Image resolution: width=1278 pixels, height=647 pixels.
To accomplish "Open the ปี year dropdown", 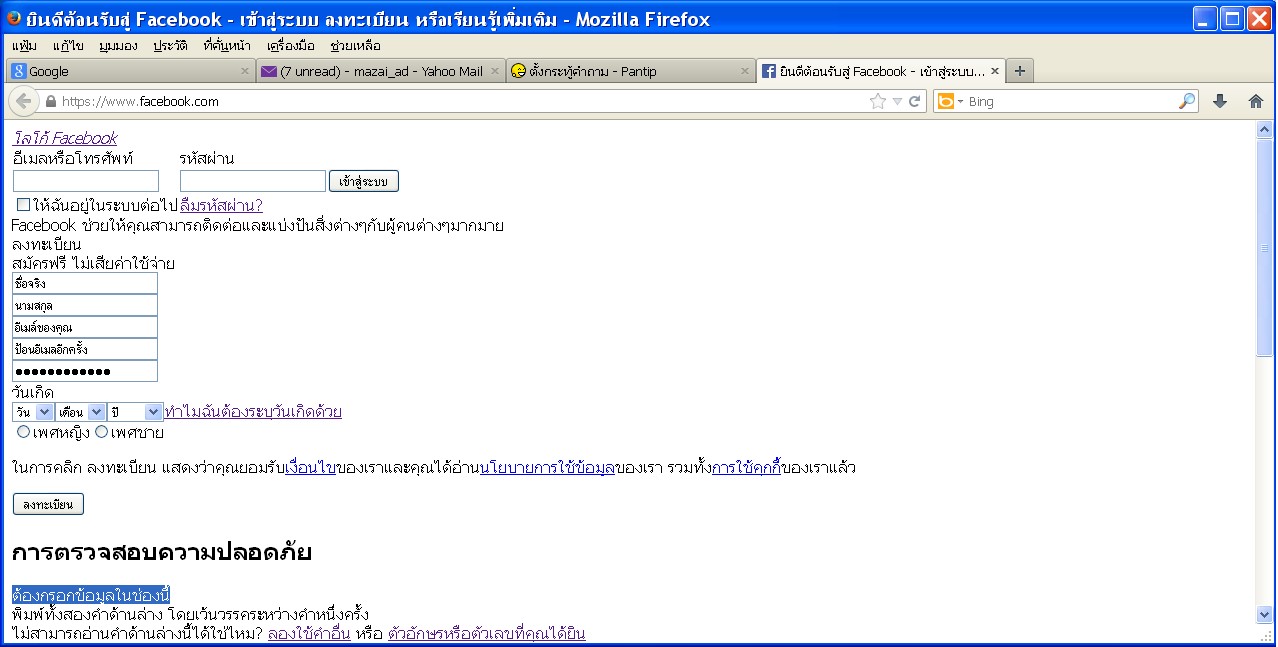I will coord(135,412).
